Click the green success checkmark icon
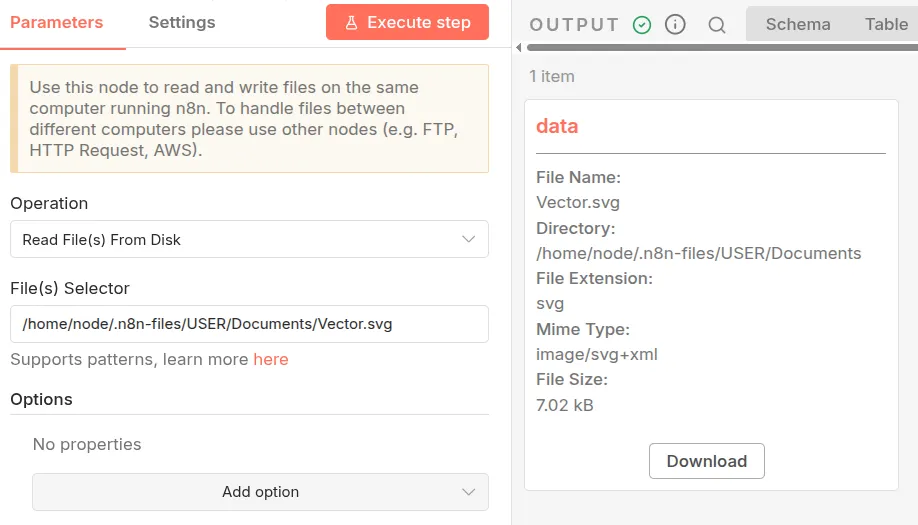This screenshot has height=525, width=918. (x=642, y=25)
